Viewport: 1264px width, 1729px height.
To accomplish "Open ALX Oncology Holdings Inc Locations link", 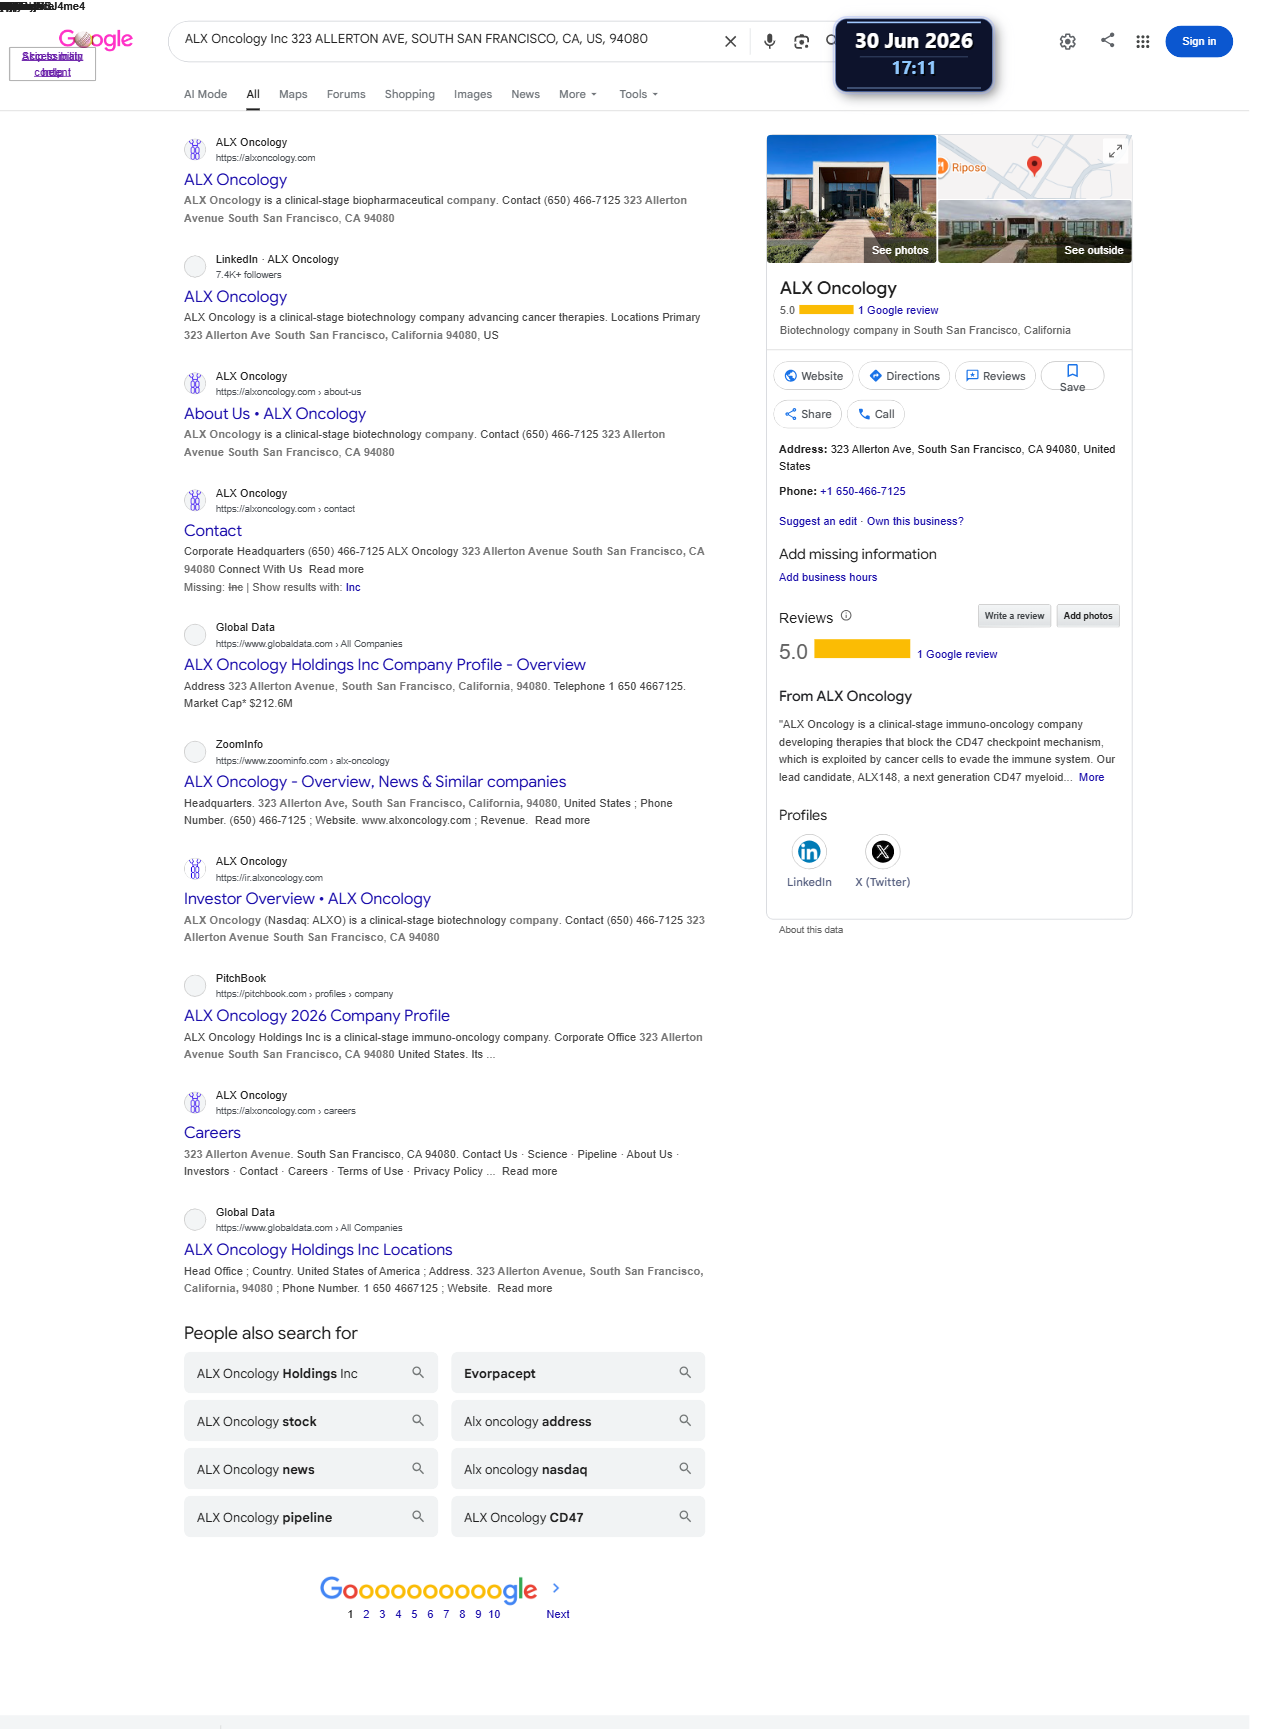I will coord(318,1250).
